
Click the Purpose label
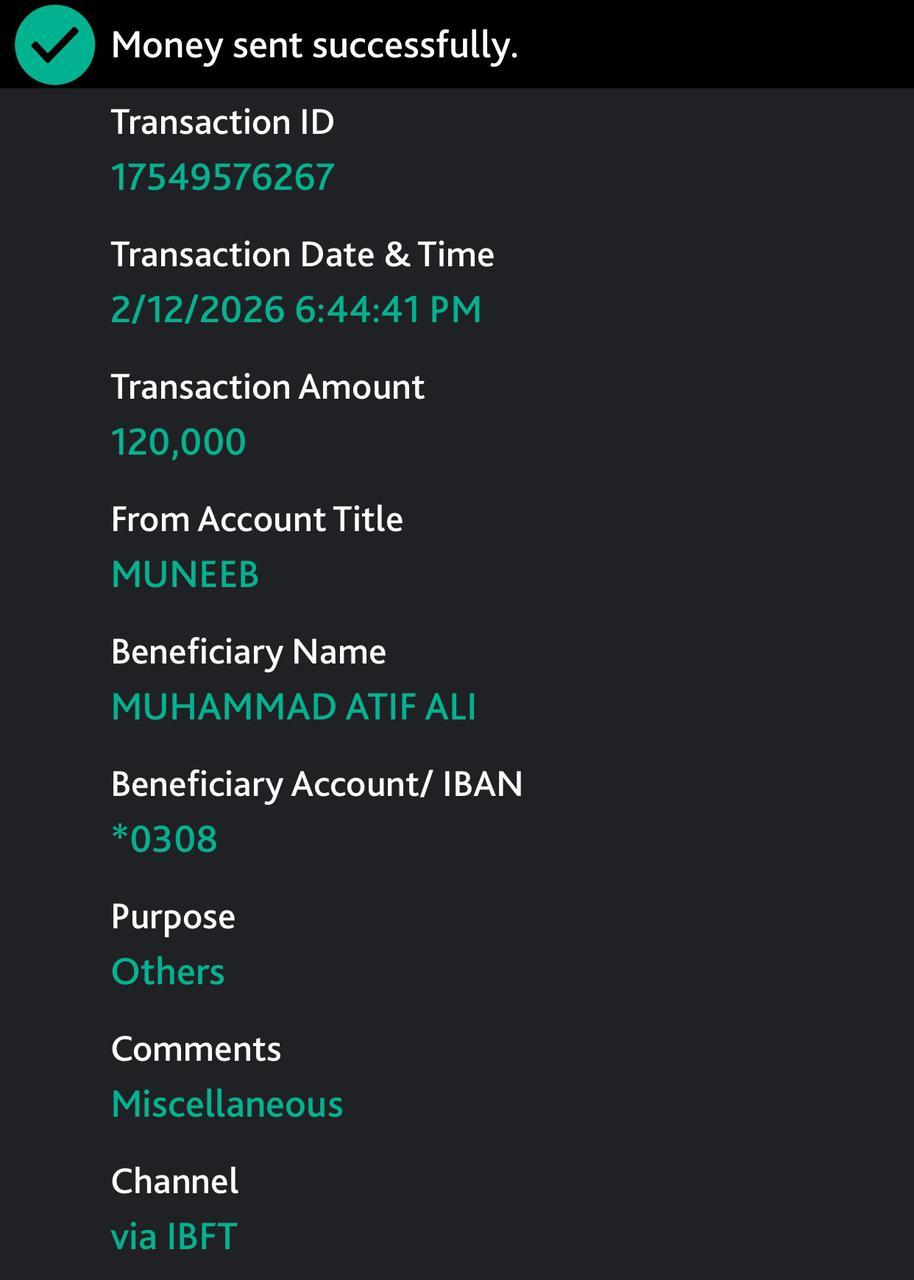(173, 917)
